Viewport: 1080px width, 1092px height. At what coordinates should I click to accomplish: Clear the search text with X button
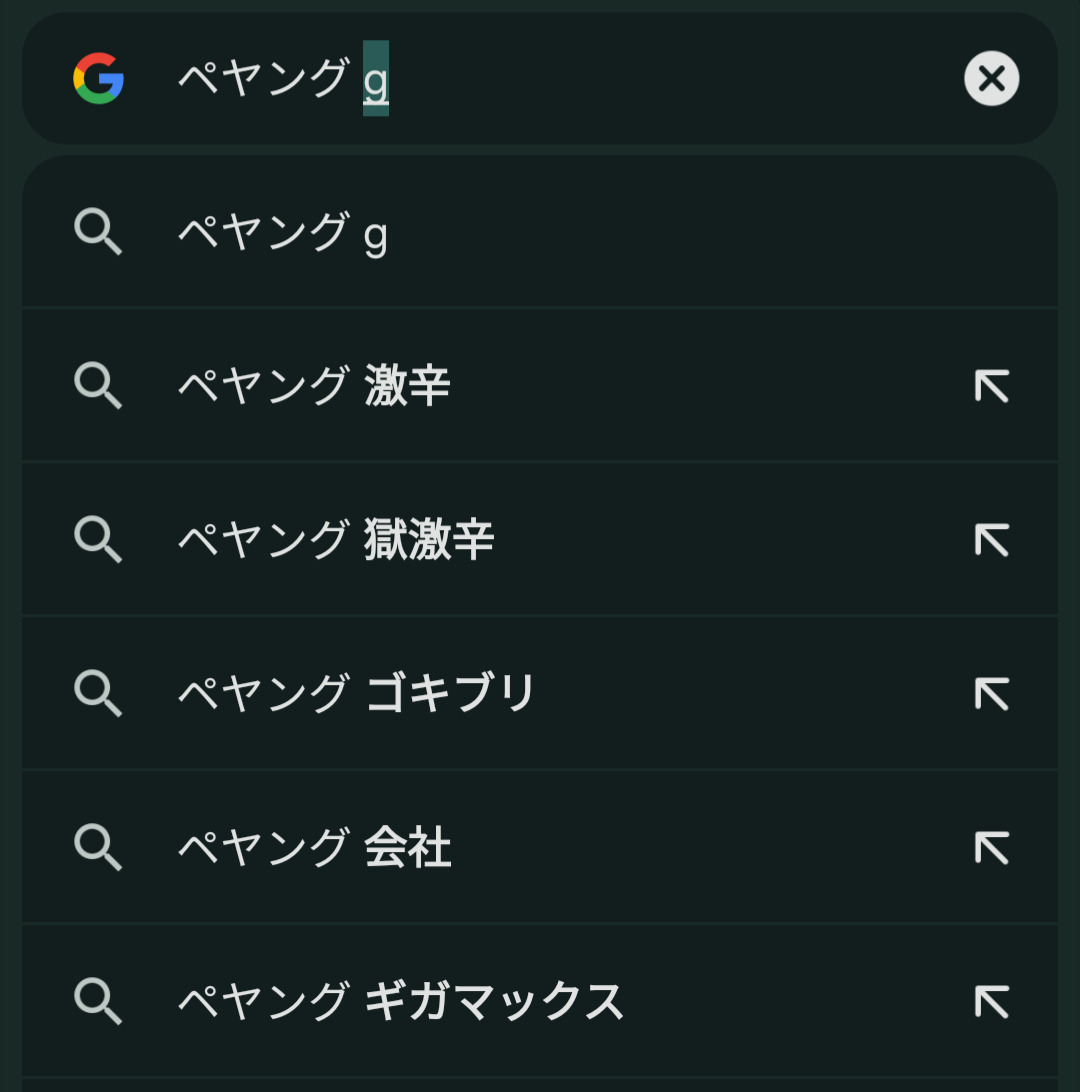coord(991,78)
